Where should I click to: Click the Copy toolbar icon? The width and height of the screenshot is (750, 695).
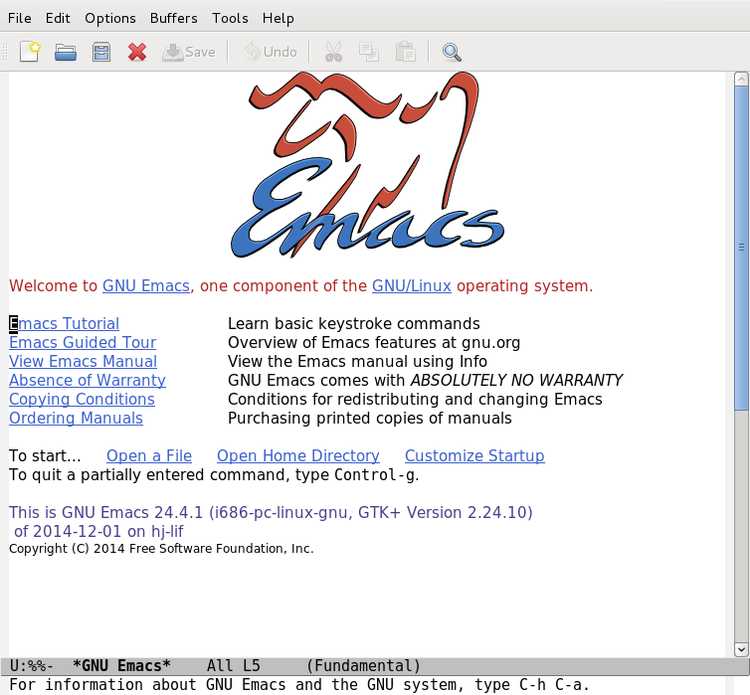click(x=369, y=52)
